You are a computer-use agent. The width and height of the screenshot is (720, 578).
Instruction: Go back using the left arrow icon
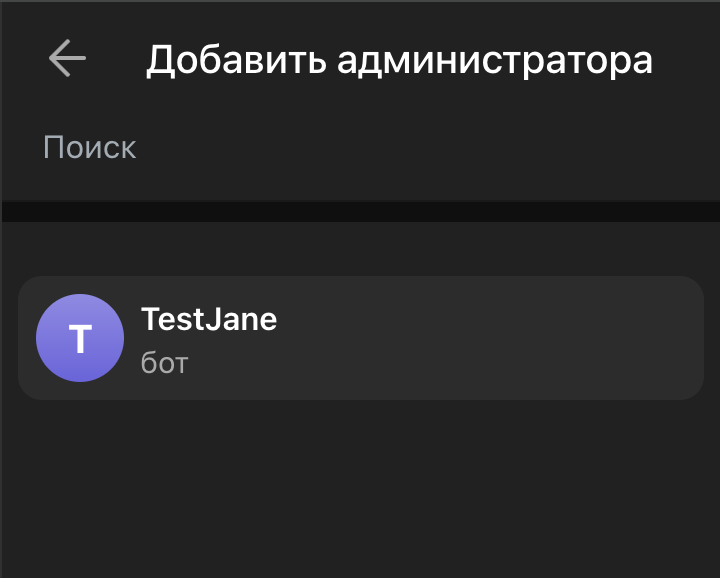[67, 58]
